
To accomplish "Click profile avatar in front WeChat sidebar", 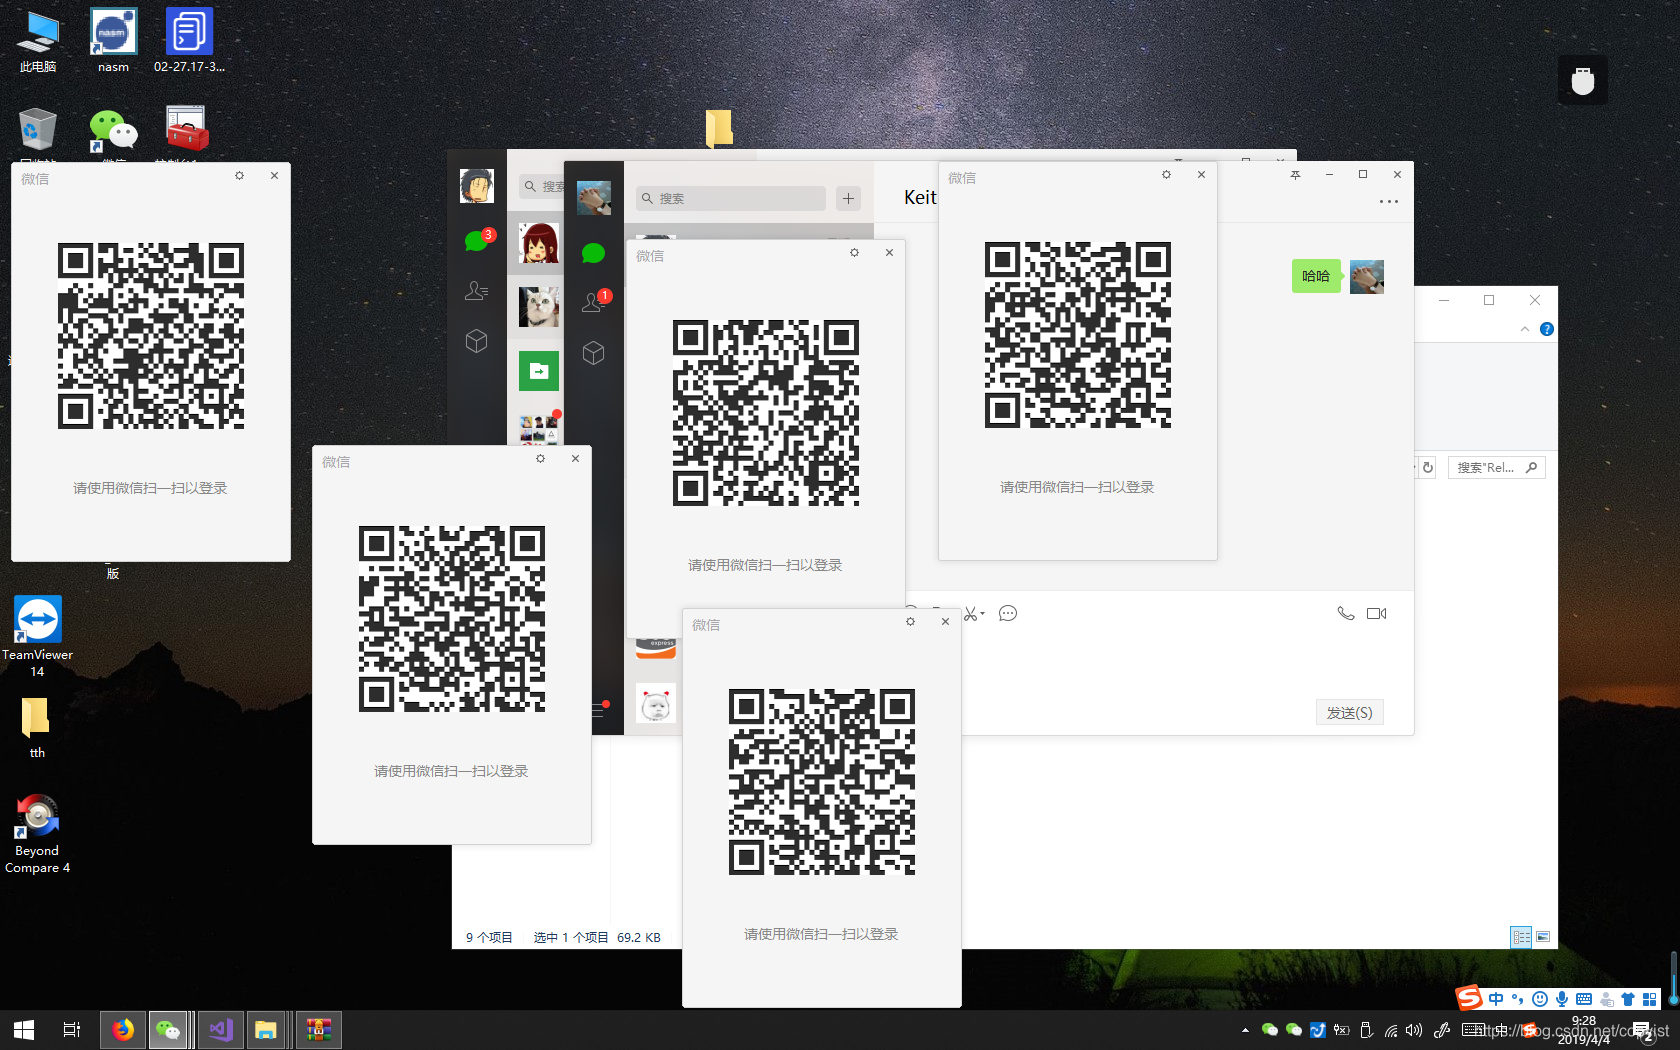I will [x=594, y=198].
